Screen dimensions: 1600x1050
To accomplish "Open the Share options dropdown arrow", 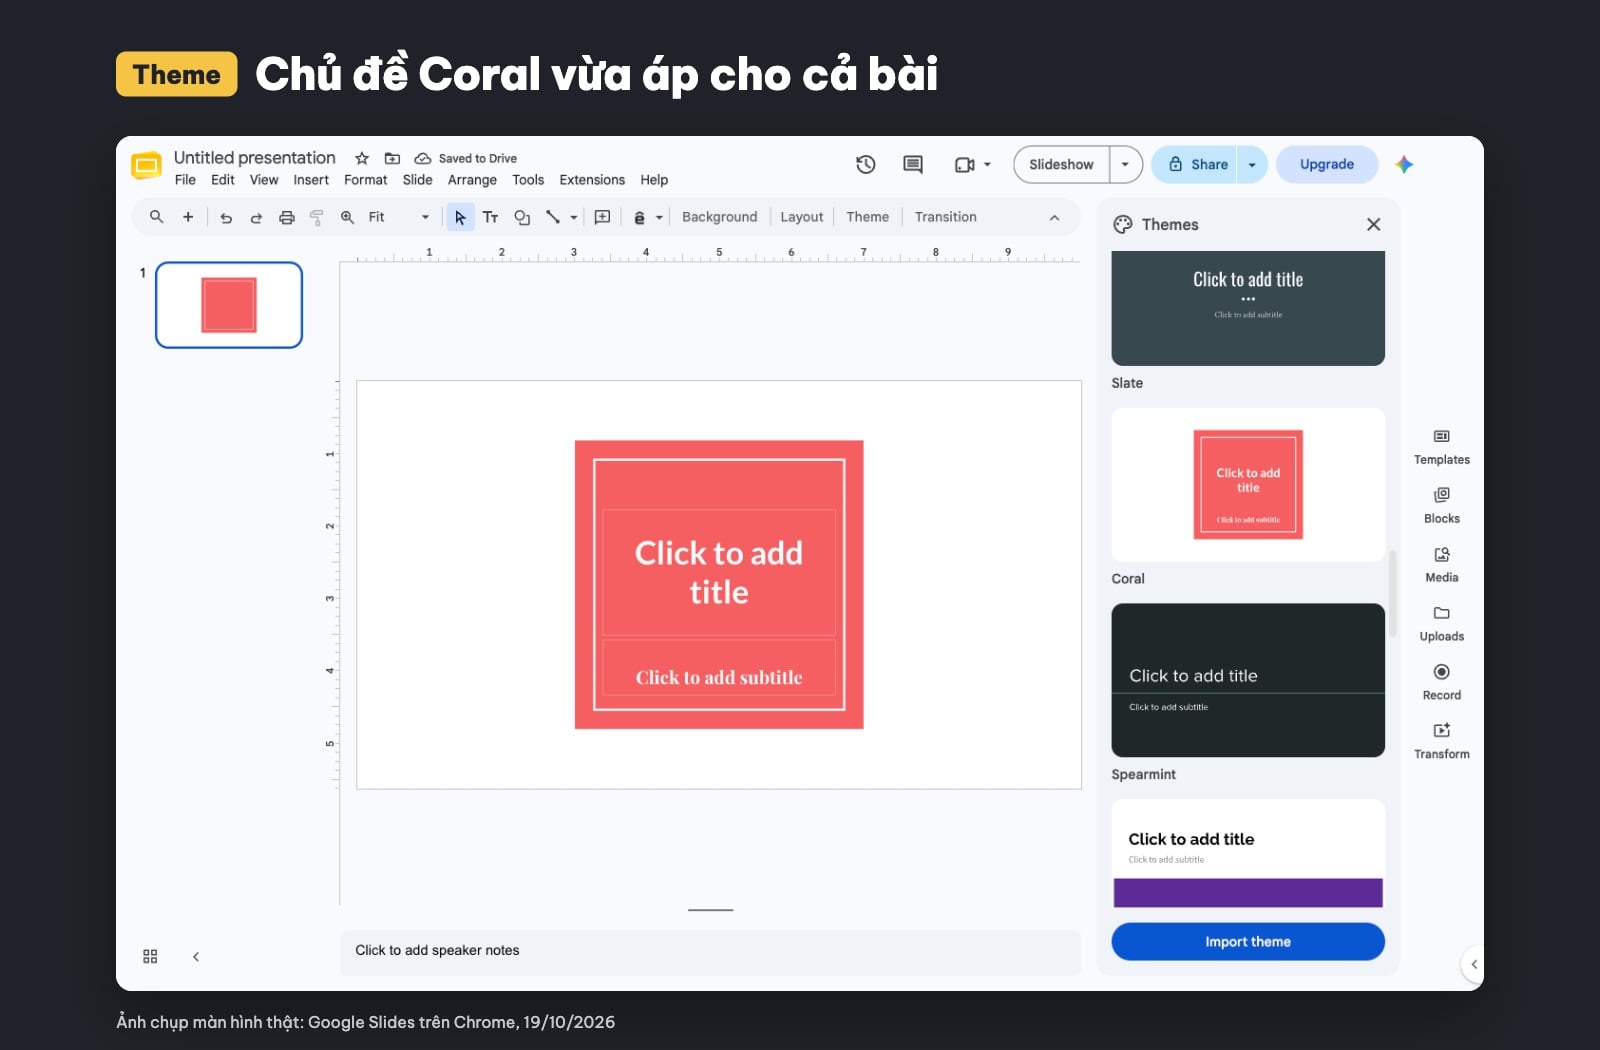I will (1252, 165).
